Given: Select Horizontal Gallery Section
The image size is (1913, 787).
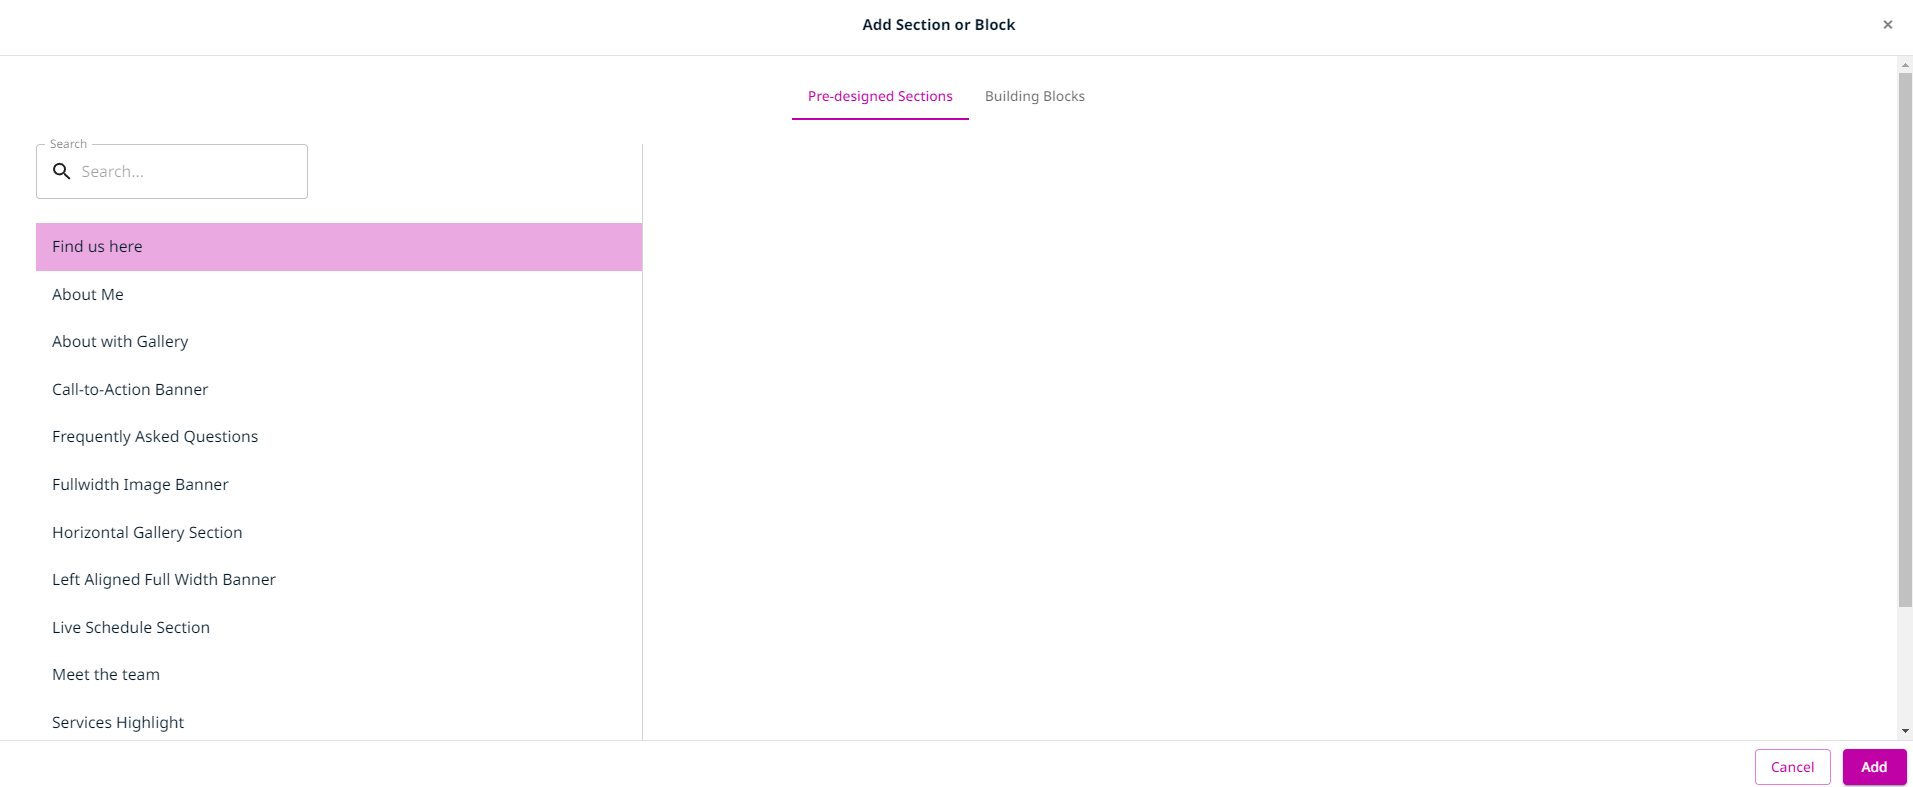Looking at the screenshot, I should [x=339, y=532].
